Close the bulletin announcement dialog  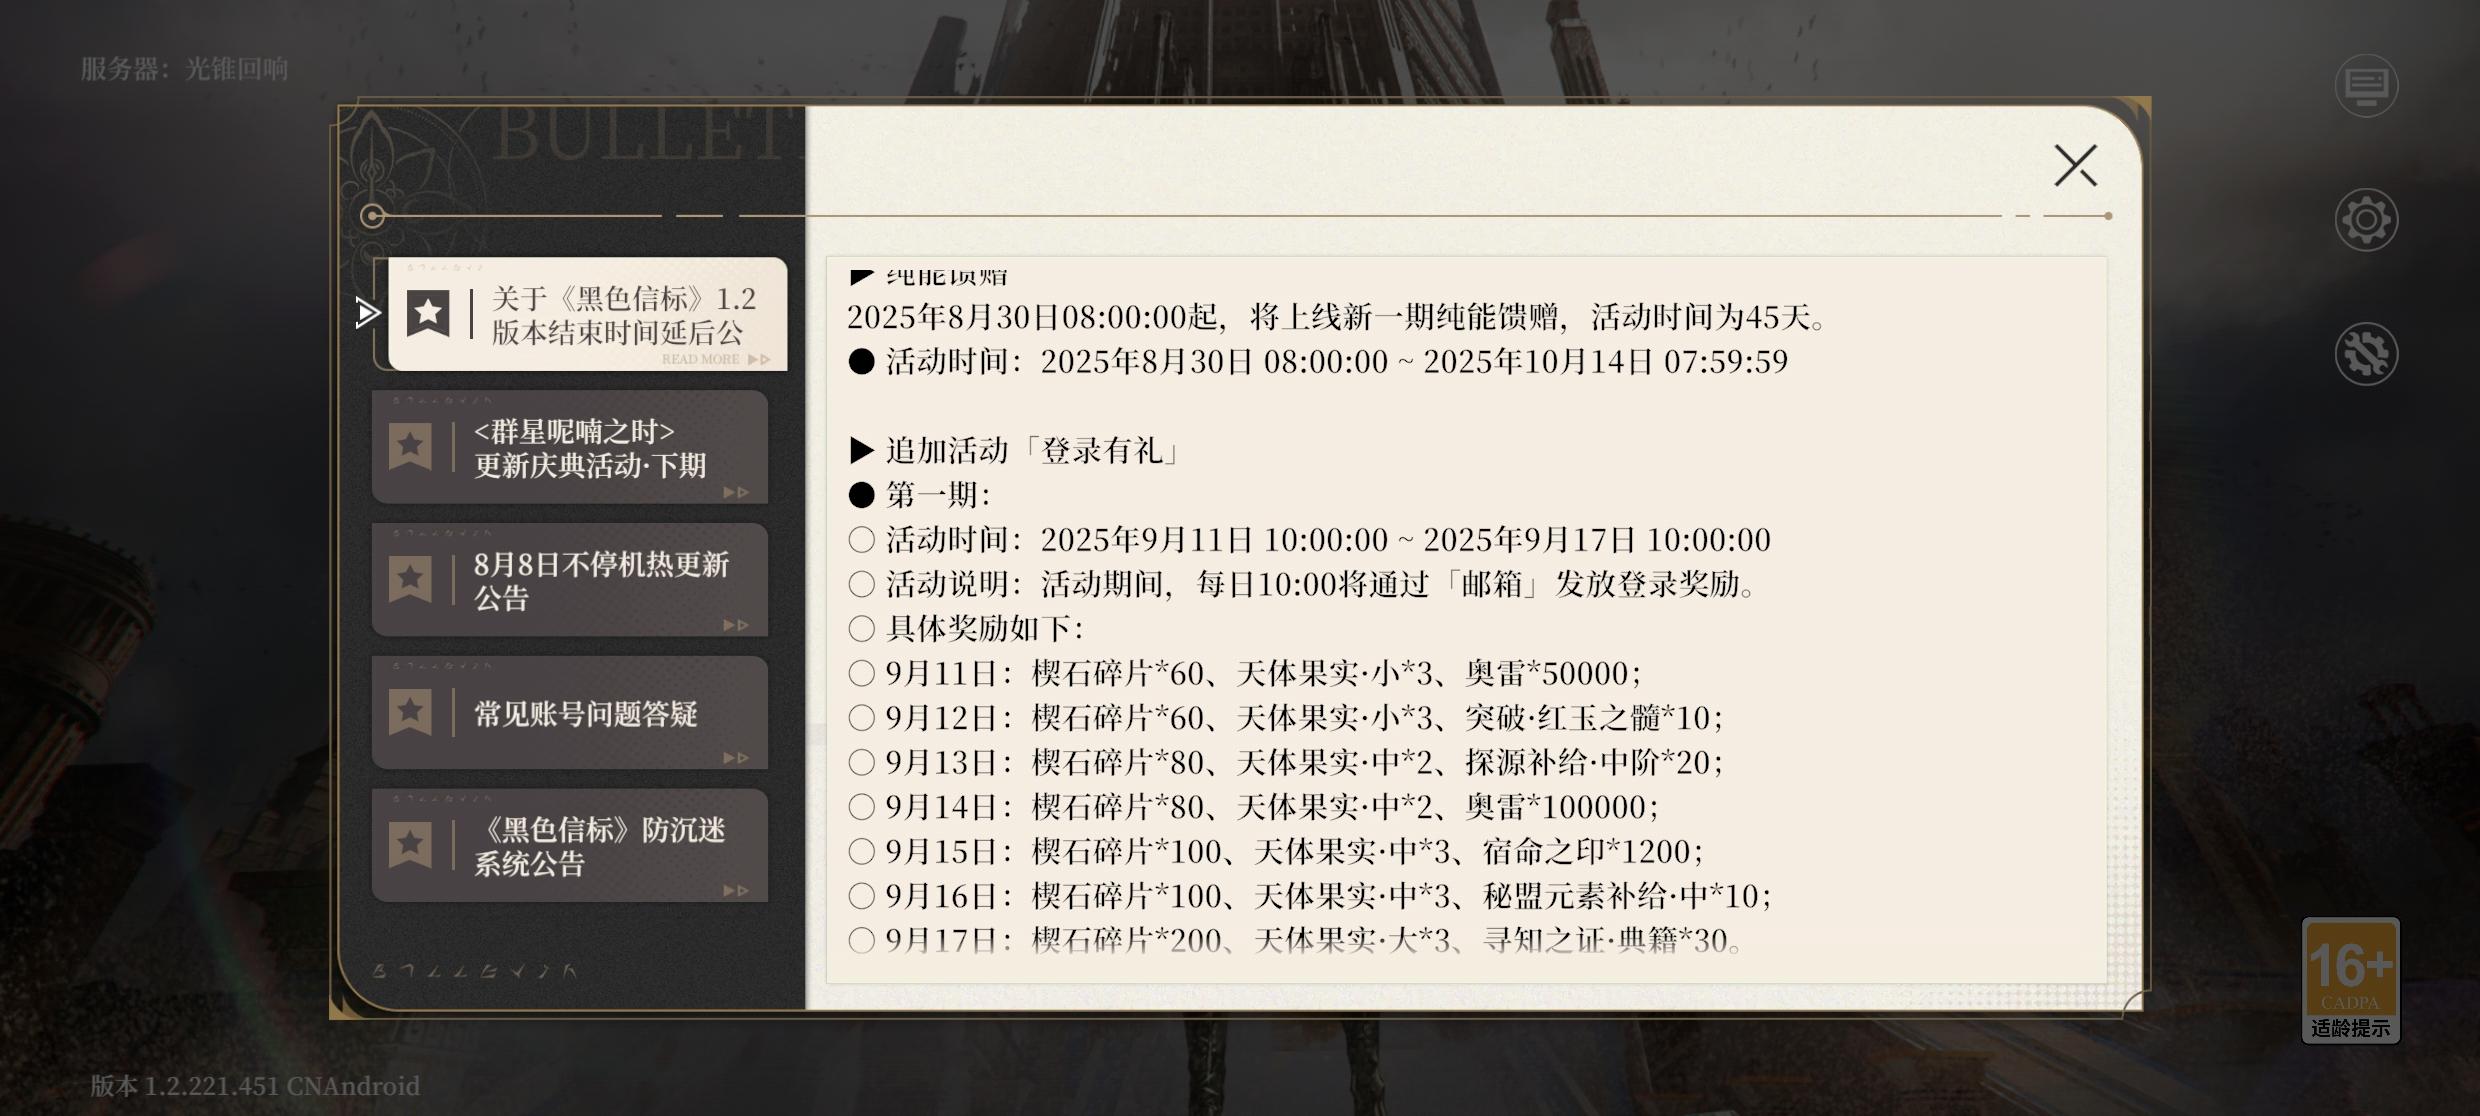pyautogui.click(x=2075, y=166)
